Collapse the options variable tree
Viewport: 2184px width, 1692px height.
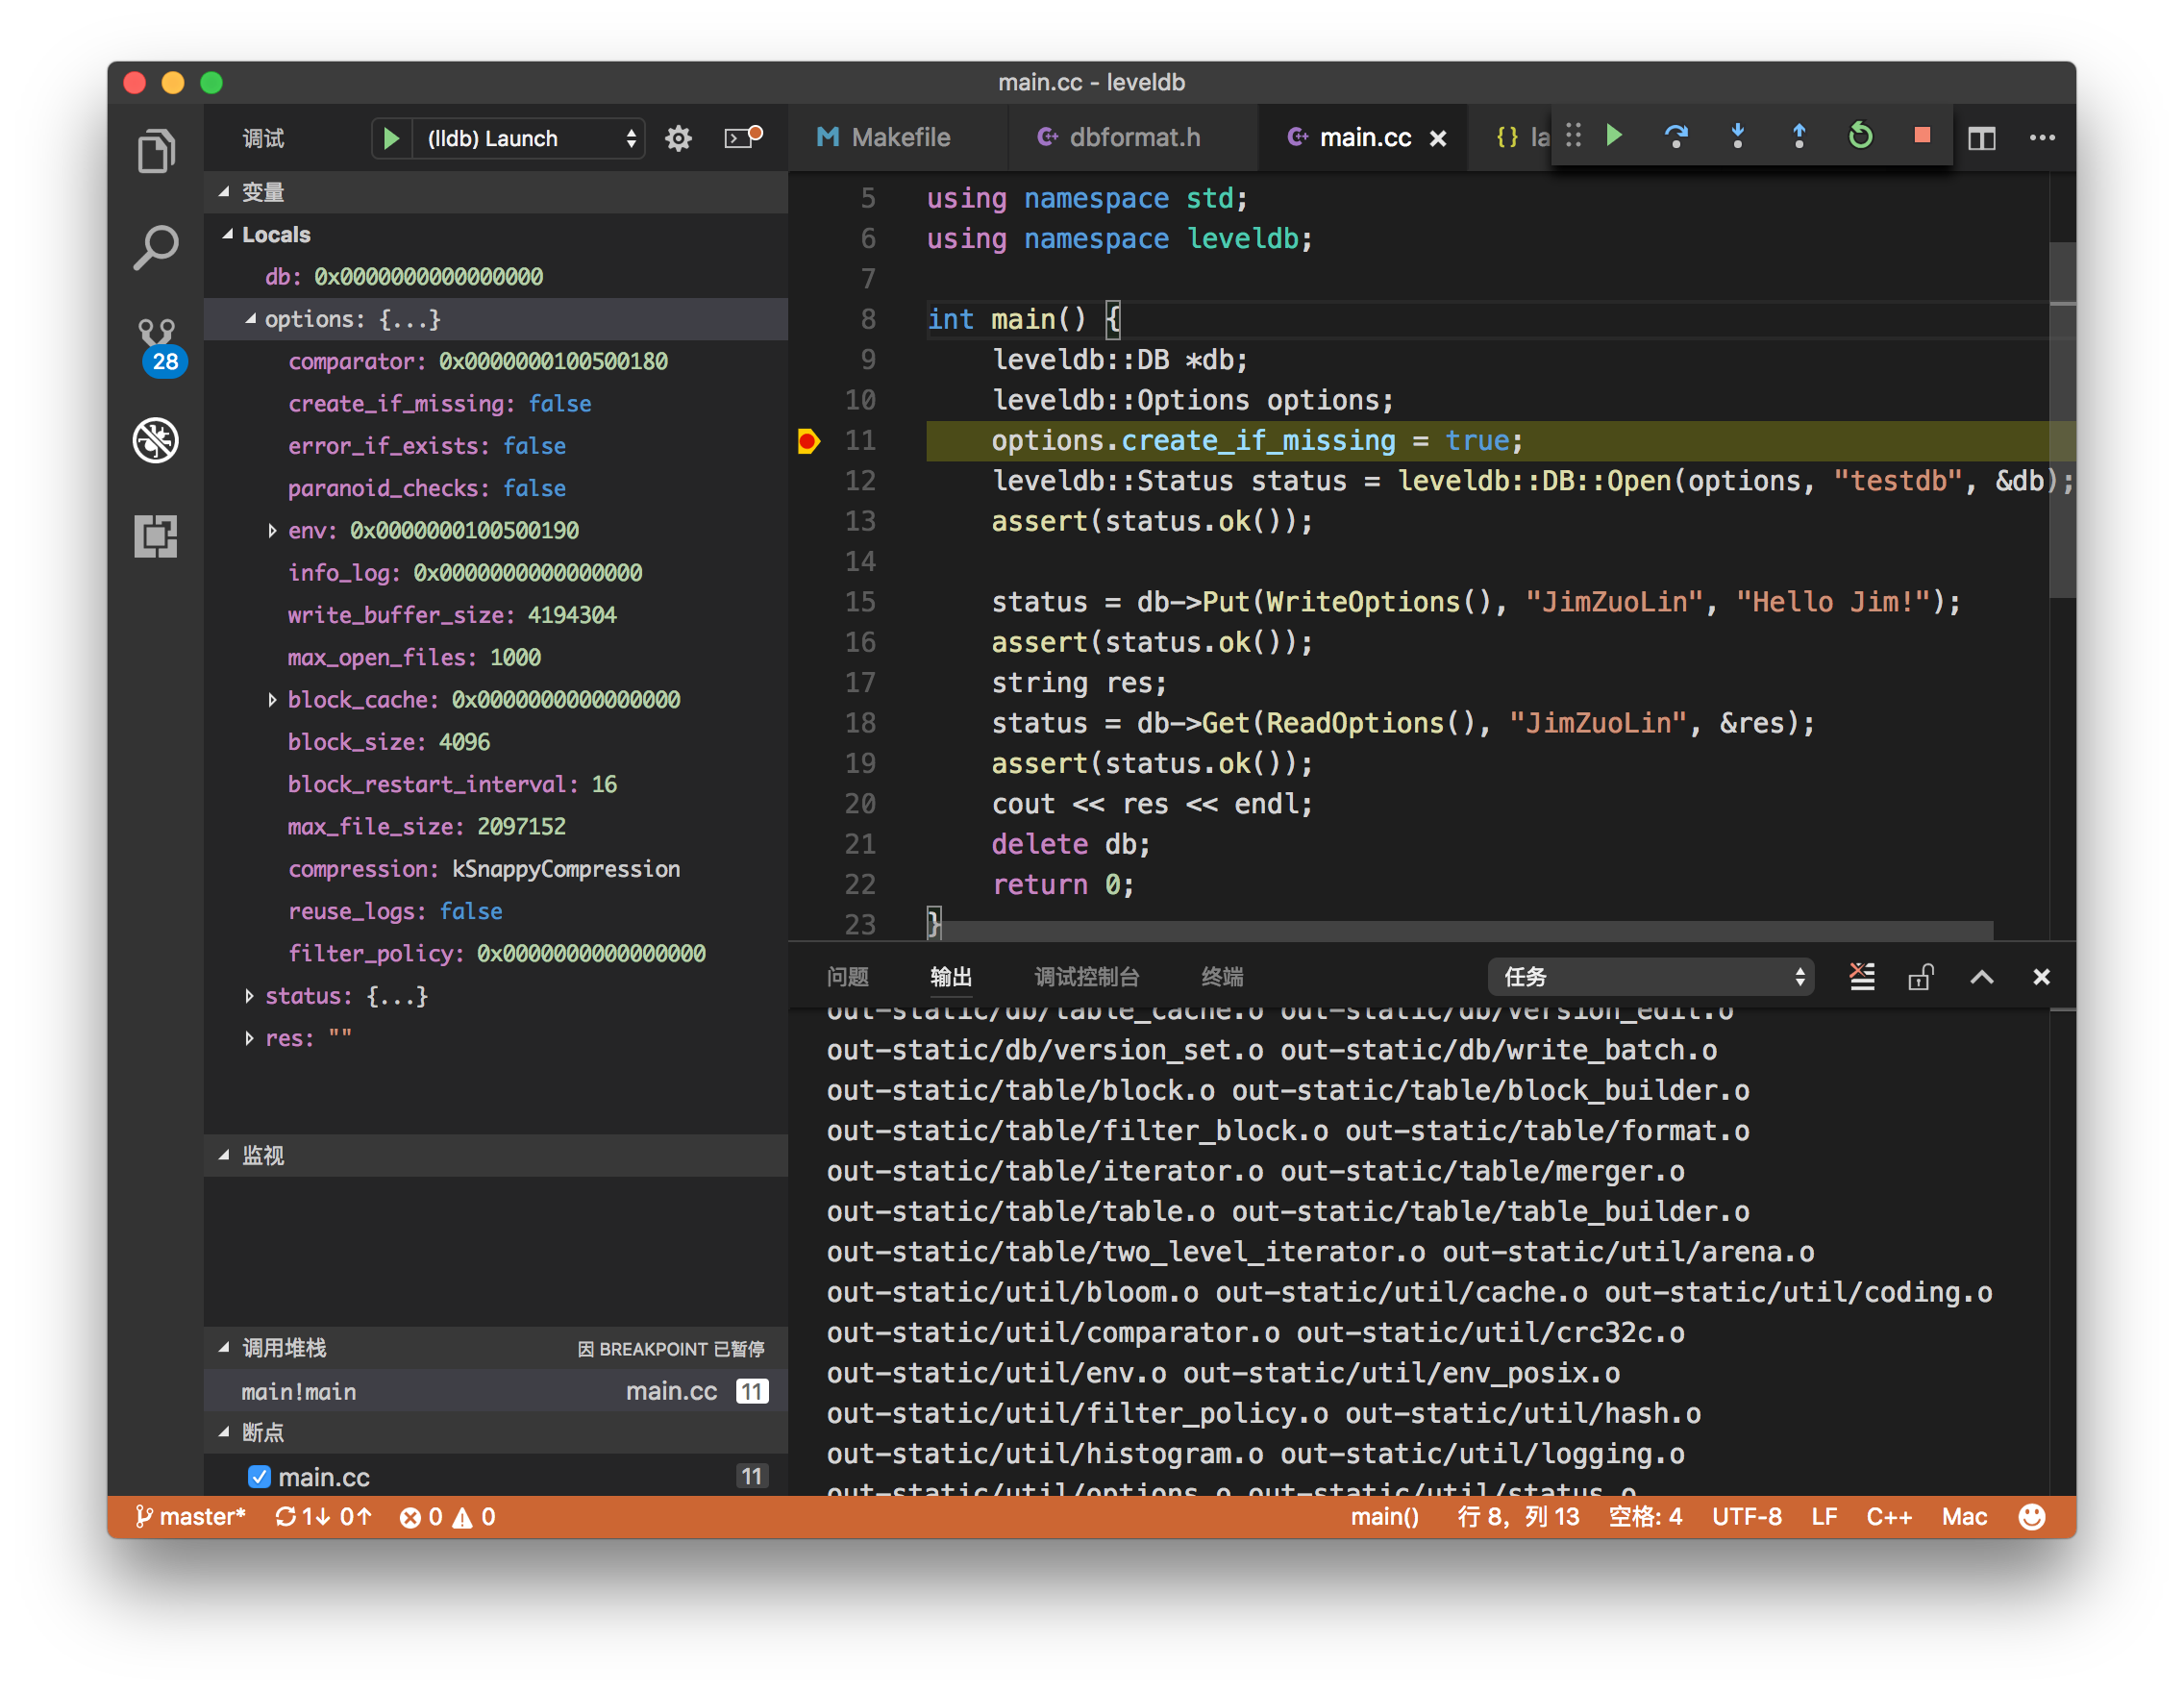coord(250,319)
